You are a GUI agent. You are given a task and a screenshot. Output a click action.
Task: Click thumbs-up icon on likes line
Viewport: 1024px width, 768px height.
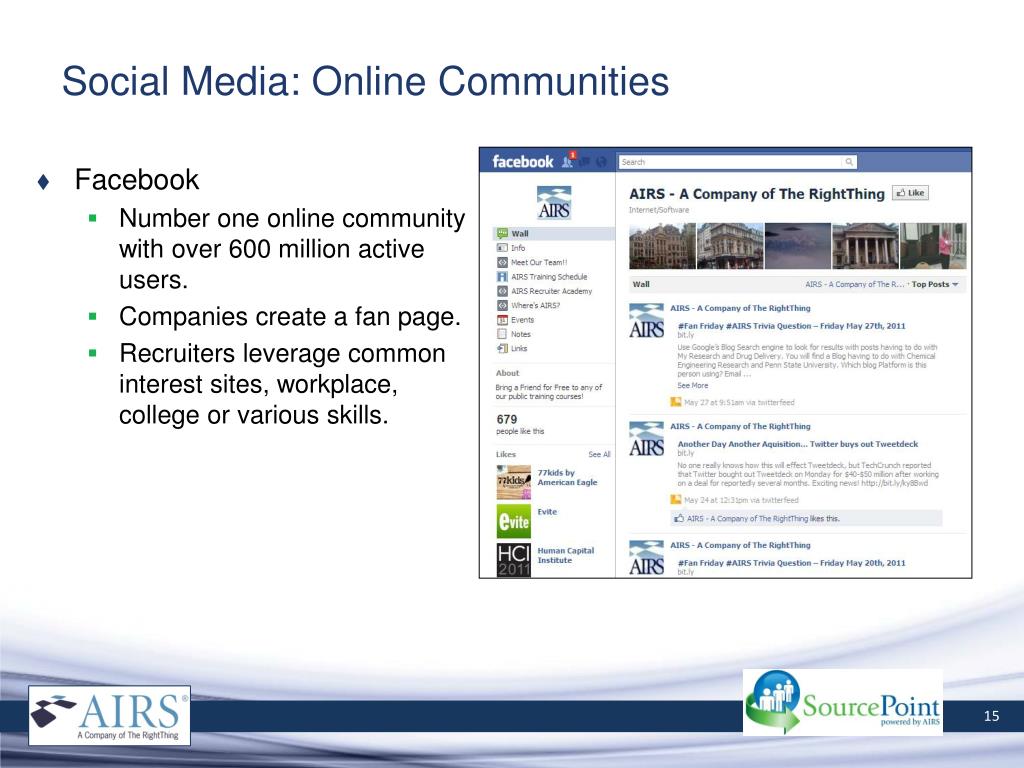click(679, 518)
